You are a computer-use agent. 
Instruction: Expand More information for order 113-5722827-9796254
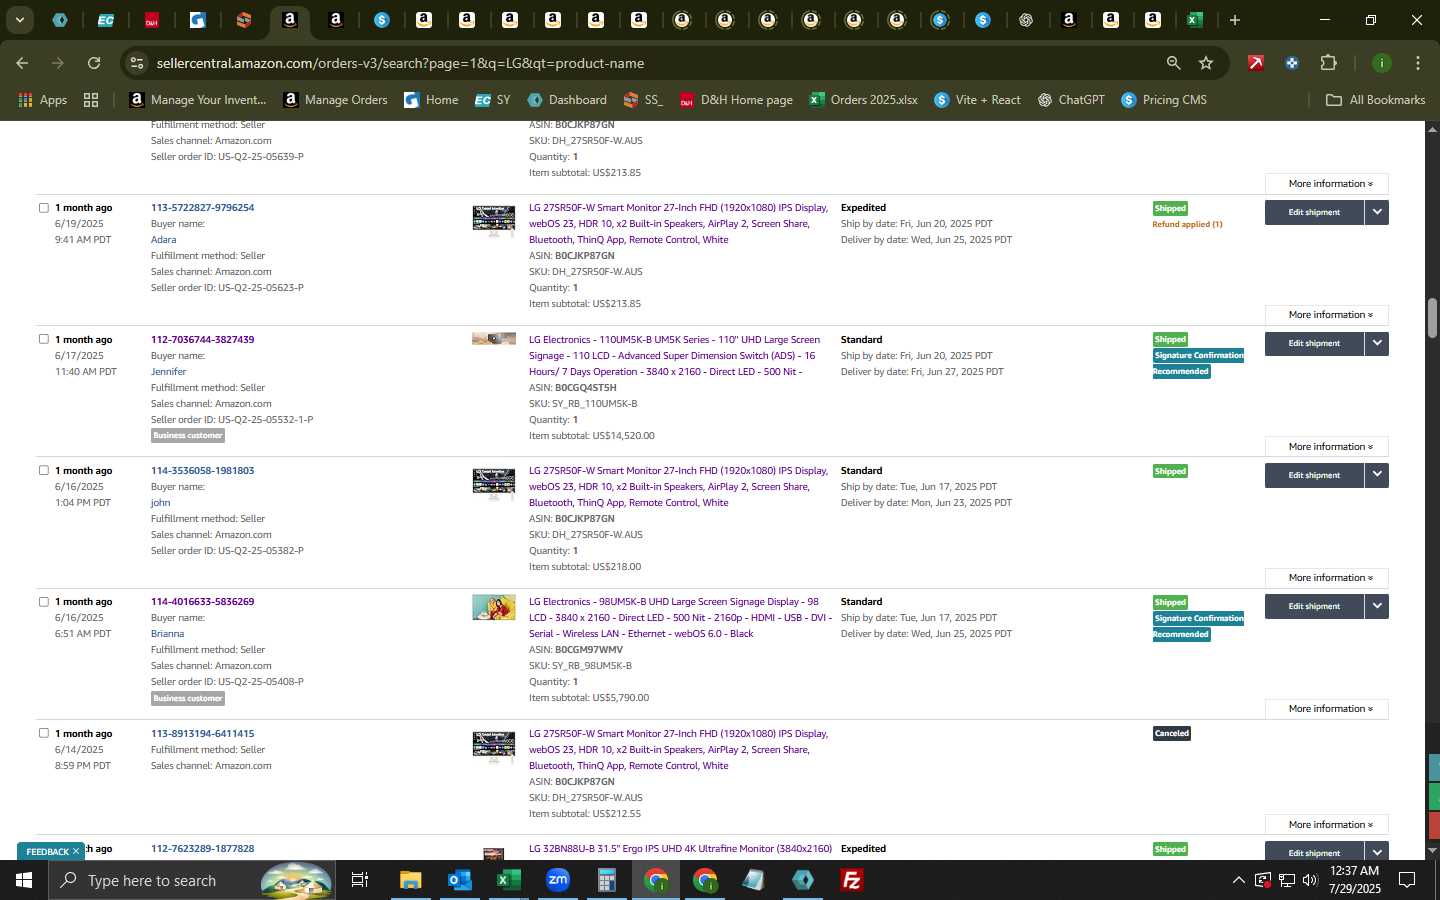coord(1326,315)
